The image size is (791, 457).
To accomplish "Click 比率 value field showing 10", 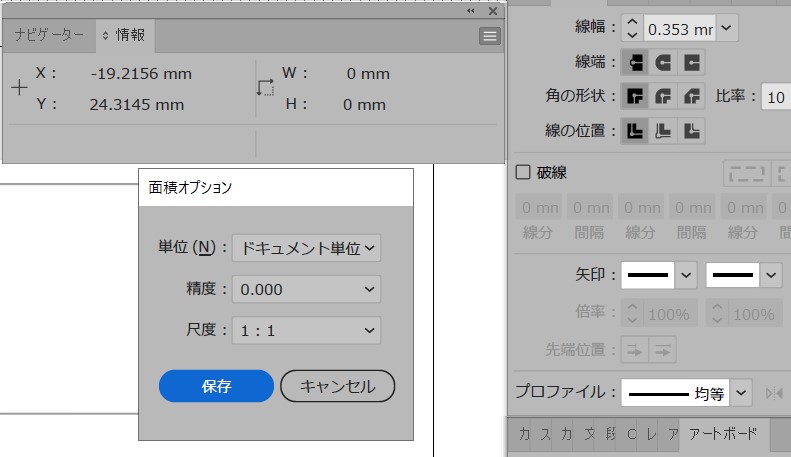I will pos(776,97).
